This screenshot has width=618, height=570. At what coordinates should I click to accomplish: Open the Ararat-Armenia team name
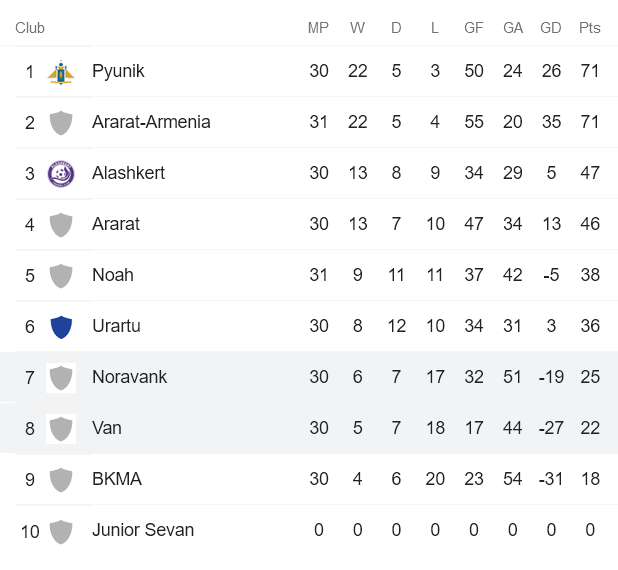(x=151, y=122)
